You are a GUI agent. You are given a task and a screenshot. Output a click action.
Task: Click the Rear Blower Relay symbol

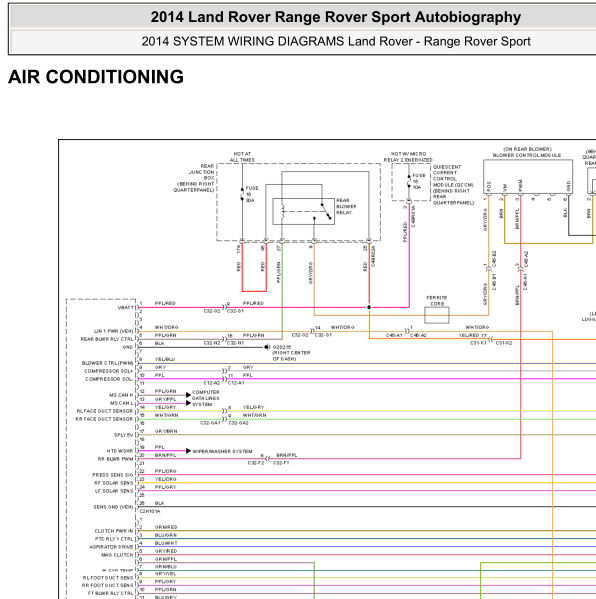(x=304, y=211)
